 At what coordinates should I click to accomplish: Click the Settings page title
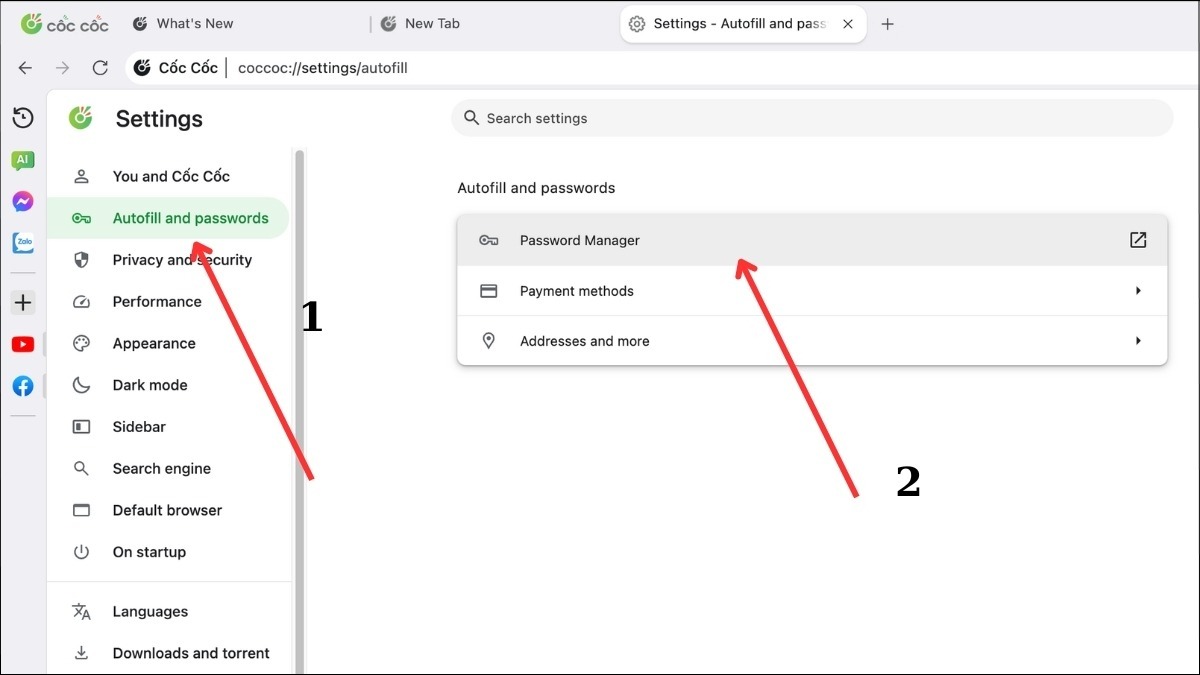tap(159, 119)
